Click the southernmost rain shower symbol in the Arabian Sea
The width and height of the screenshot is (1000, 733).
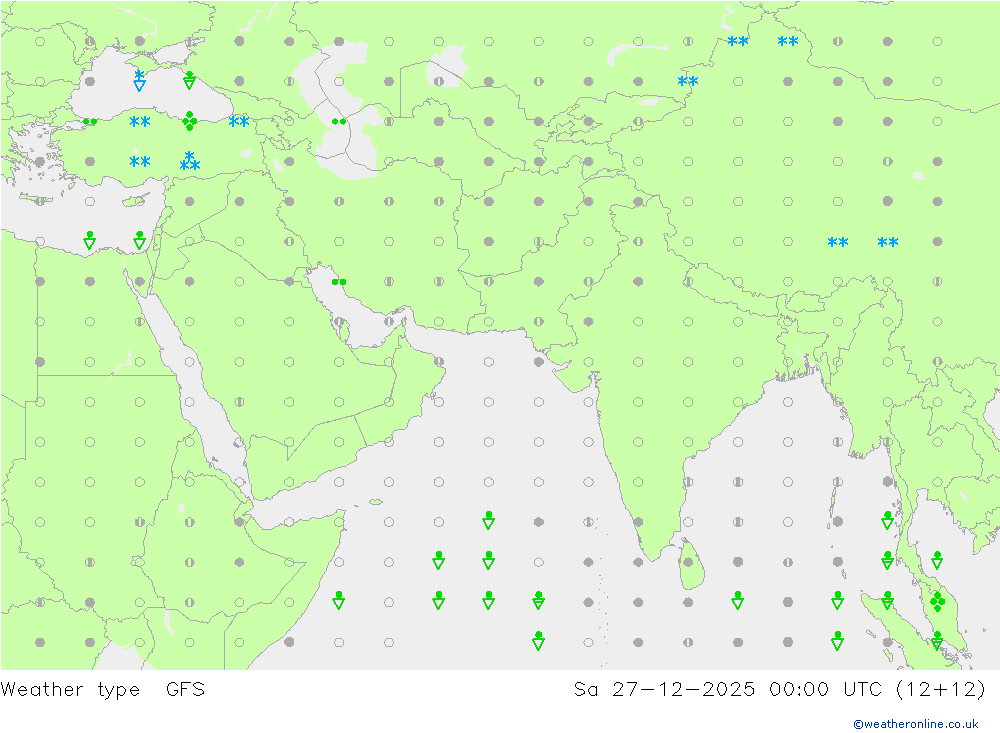[538, 641]
